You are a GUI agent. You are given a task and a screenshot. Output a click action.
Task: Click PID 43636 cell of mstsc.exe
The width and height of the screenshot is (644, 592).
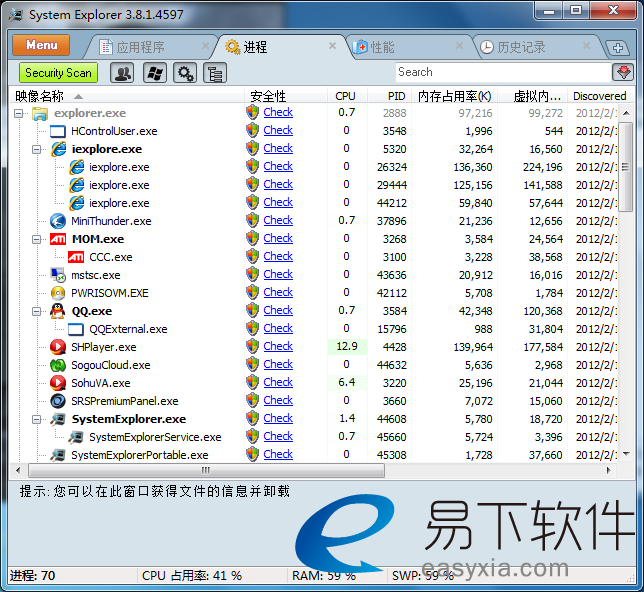point(392,275)
